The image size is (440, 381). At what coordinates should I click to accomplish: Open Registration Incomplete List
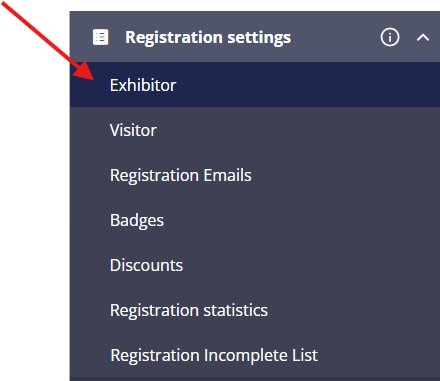pyautogui.click(x=255, y=355)
